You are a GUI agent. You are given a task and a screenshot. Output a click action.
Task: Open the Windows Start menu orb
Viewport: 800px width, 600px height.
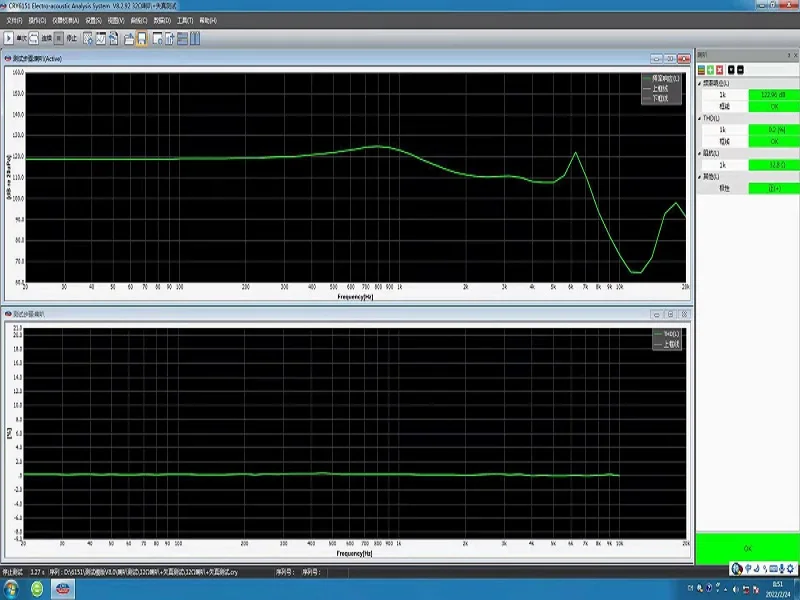(x=11, y=587)
